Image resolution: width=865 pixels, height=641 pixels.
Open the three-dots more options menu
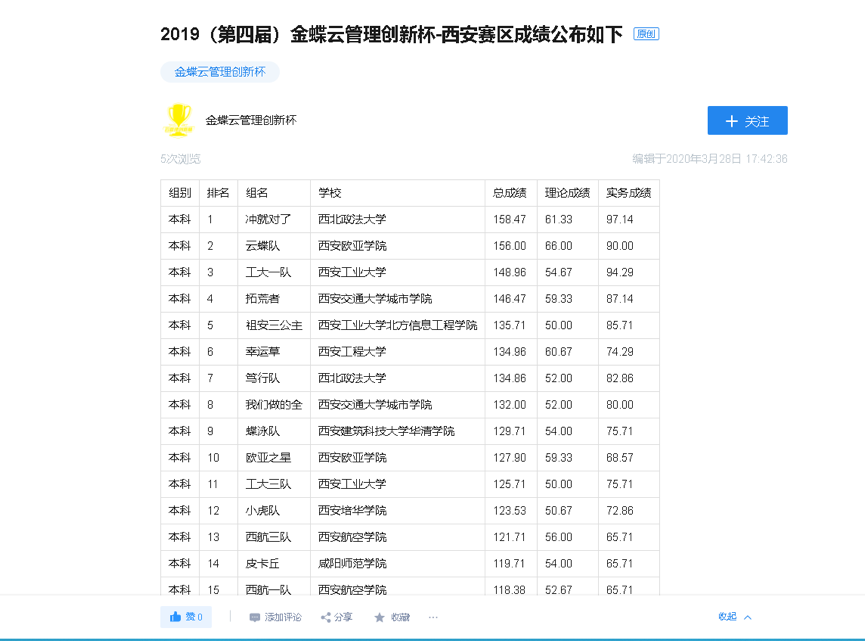click(433, 617)
